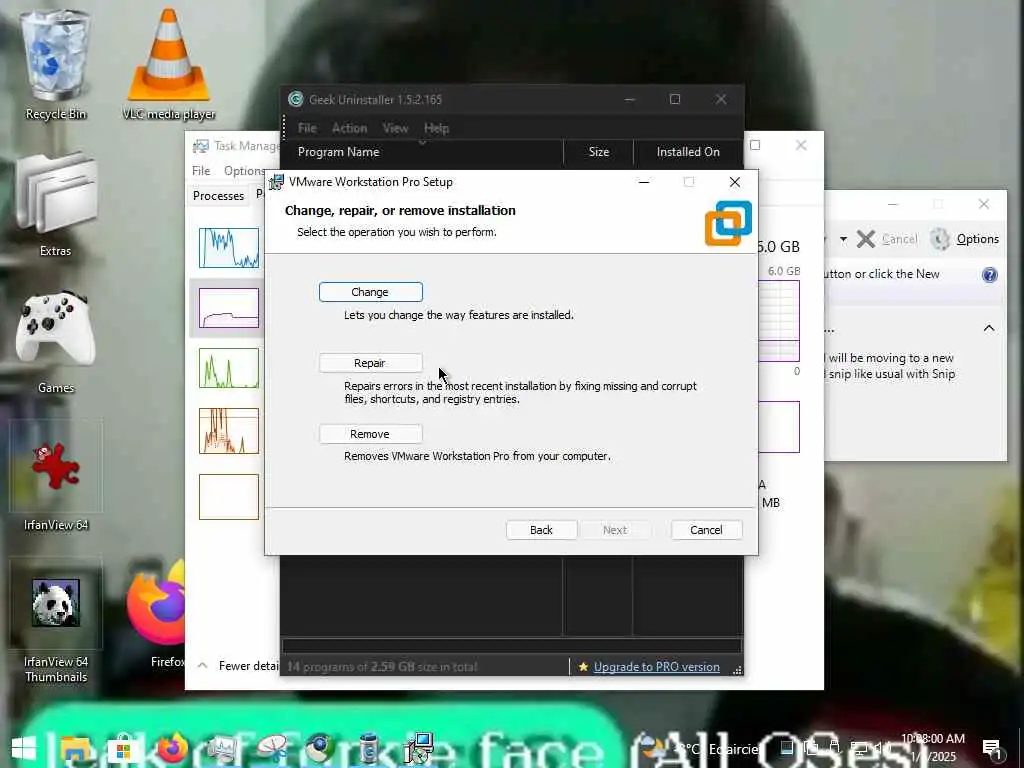This screenshot has height=768, width=1024.
Task: Switch to Task Manager on the taskbar
Action: (x=222, y=749)
